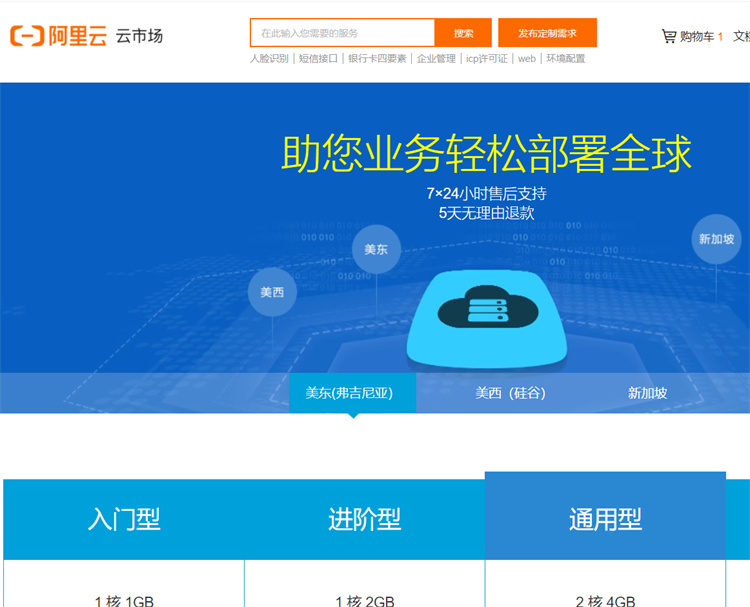Click the 新加坡 map bubble
750x607 pixels.
point(716,239)
